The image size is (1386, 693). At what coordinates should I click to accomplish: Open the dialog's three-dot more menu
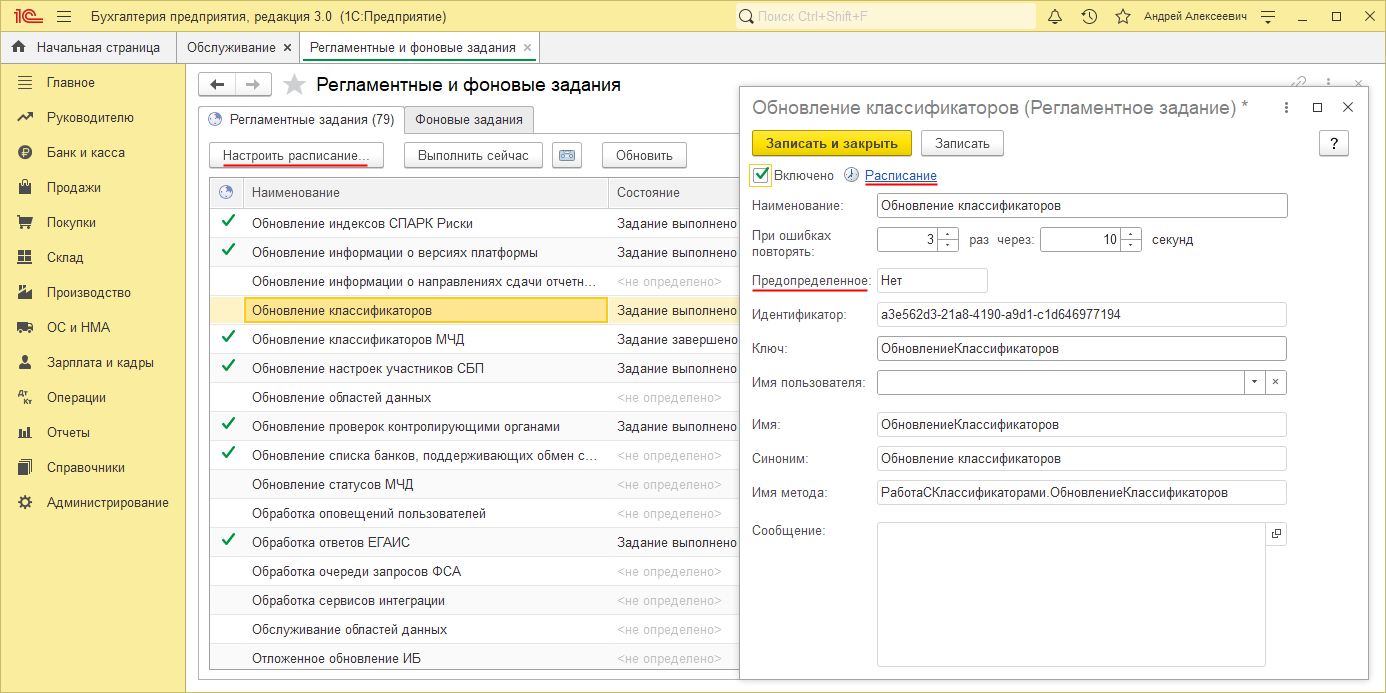1287,107
